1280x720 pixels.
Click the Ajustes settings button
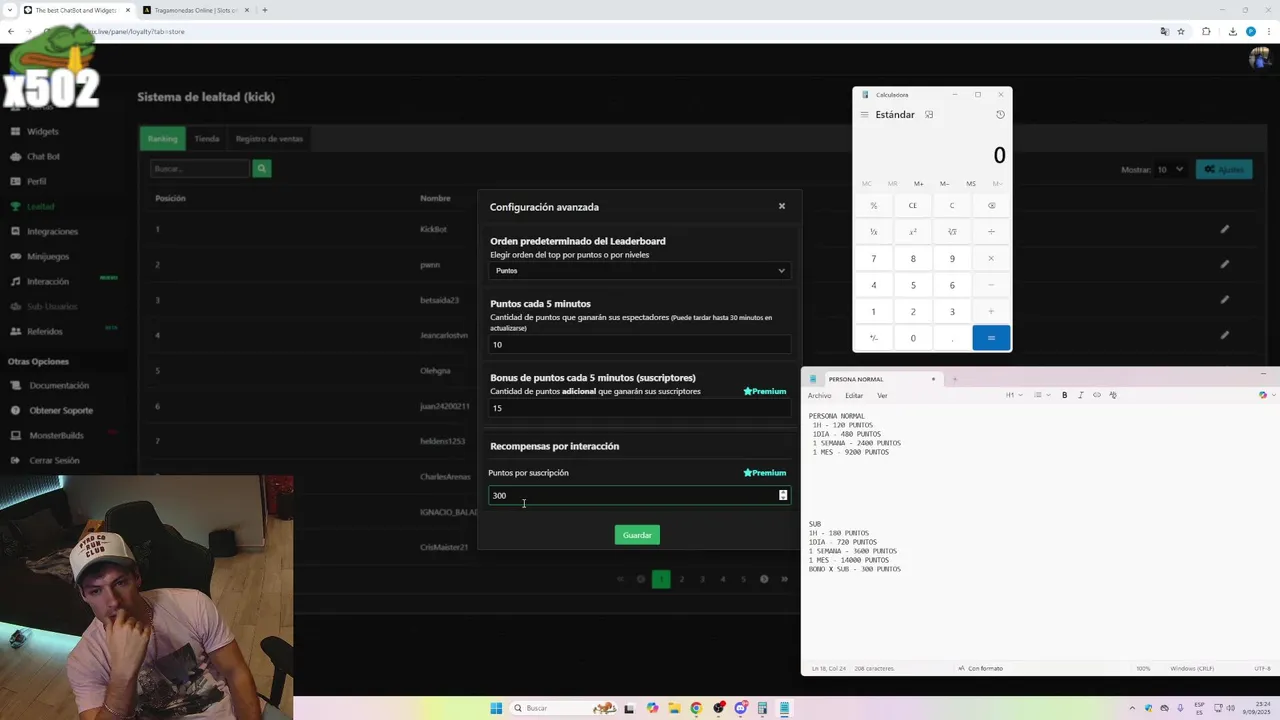point(1224,170)
